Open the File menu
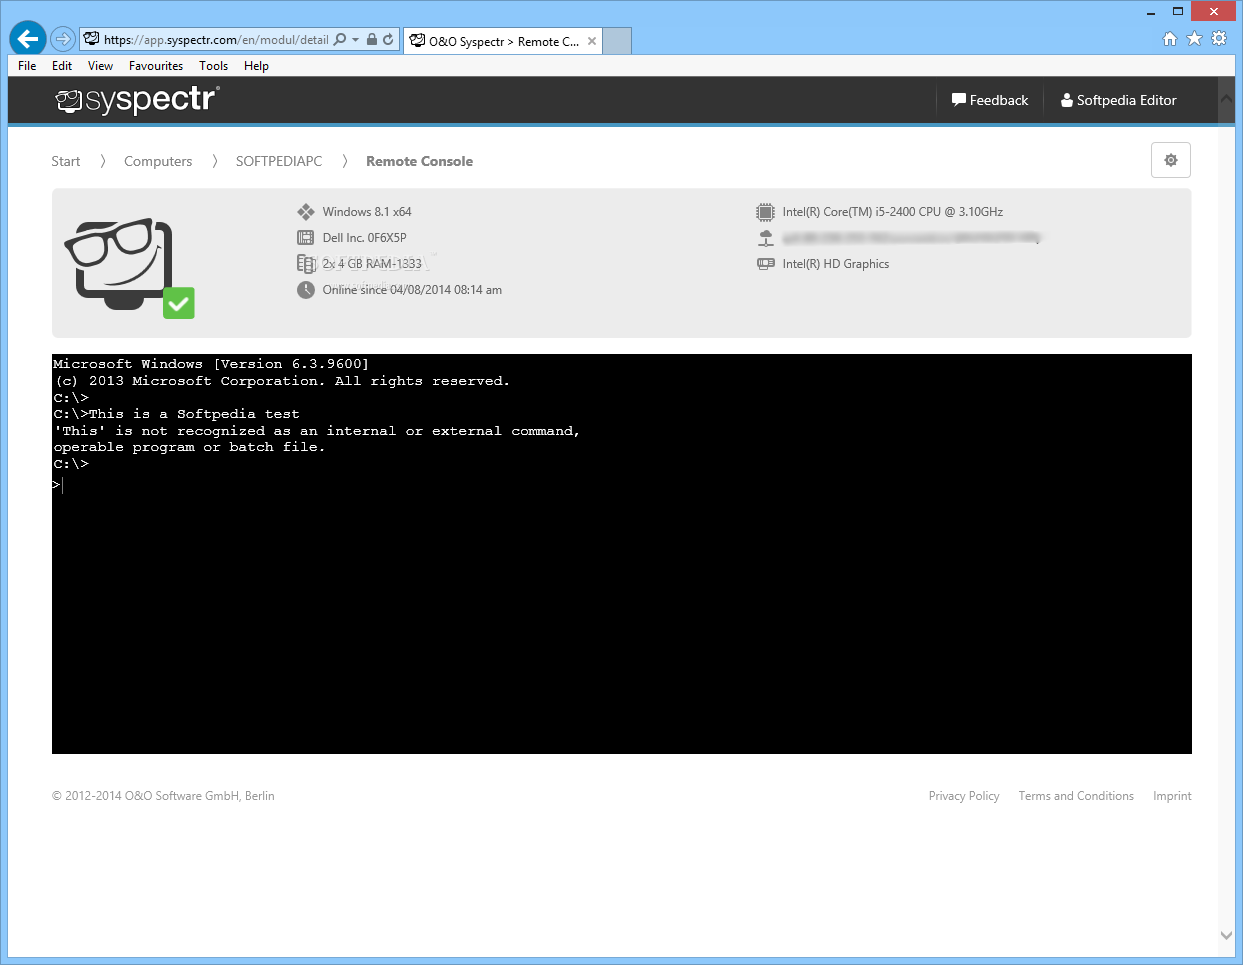This screenshot has height=965, width=1243. pyautogui.click(x=27, y=66)
